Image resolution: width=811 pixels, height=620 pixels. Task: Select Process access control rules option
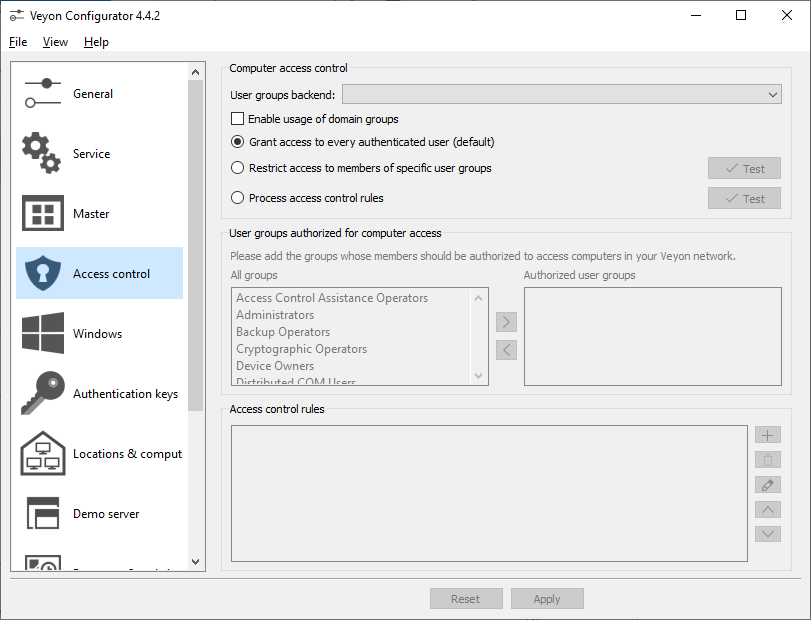pyautogui.click(x=237, y=198)
